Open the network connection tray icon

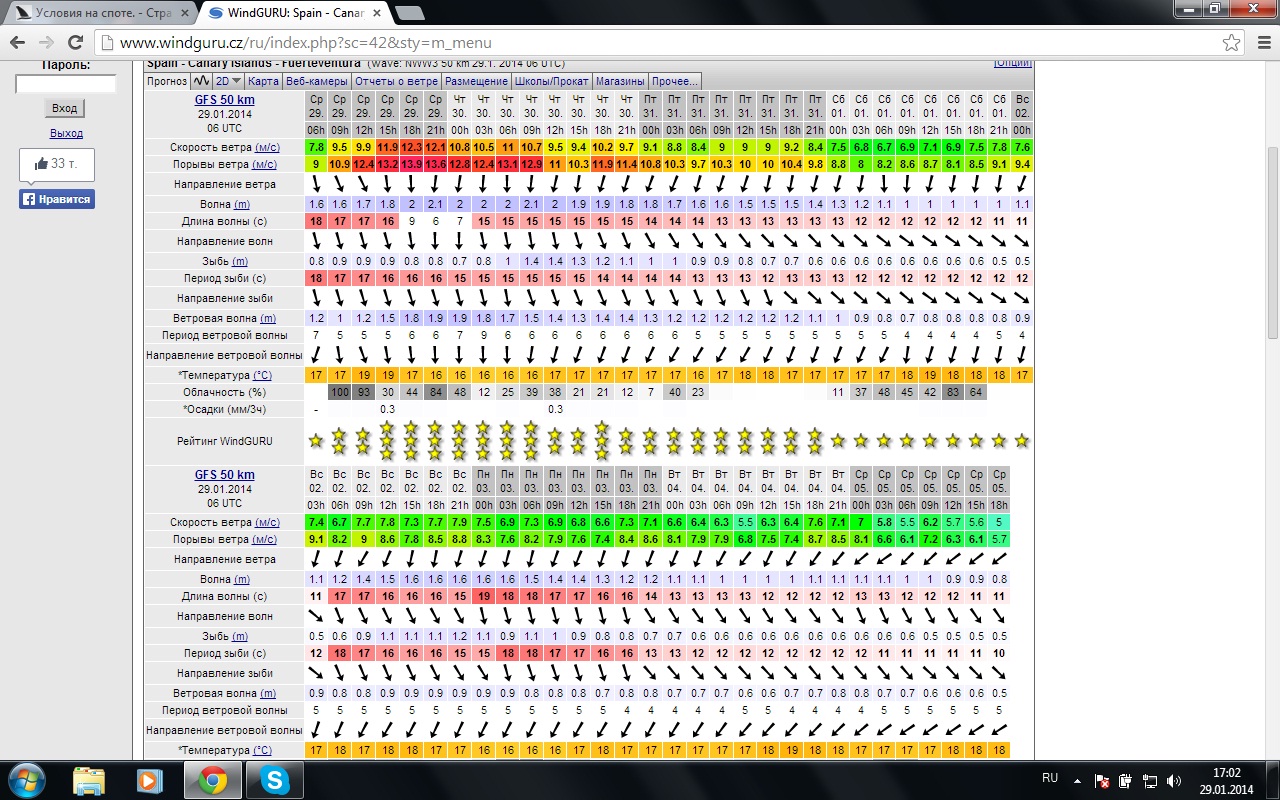point(1150,780)
